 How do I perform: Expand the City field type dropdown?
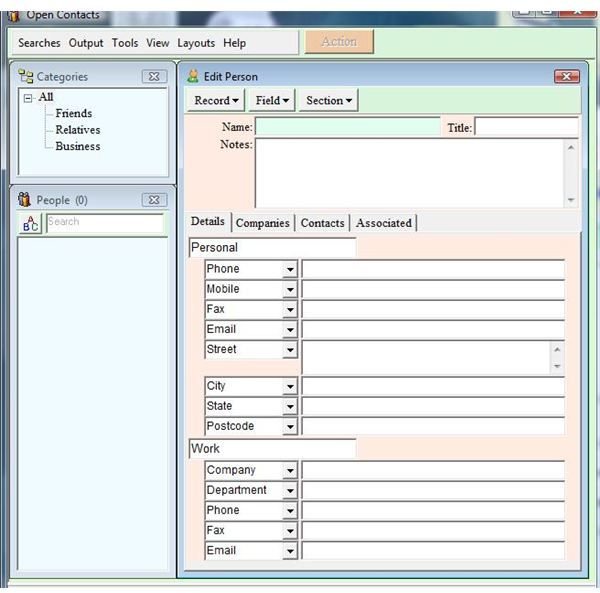(290, 386)
